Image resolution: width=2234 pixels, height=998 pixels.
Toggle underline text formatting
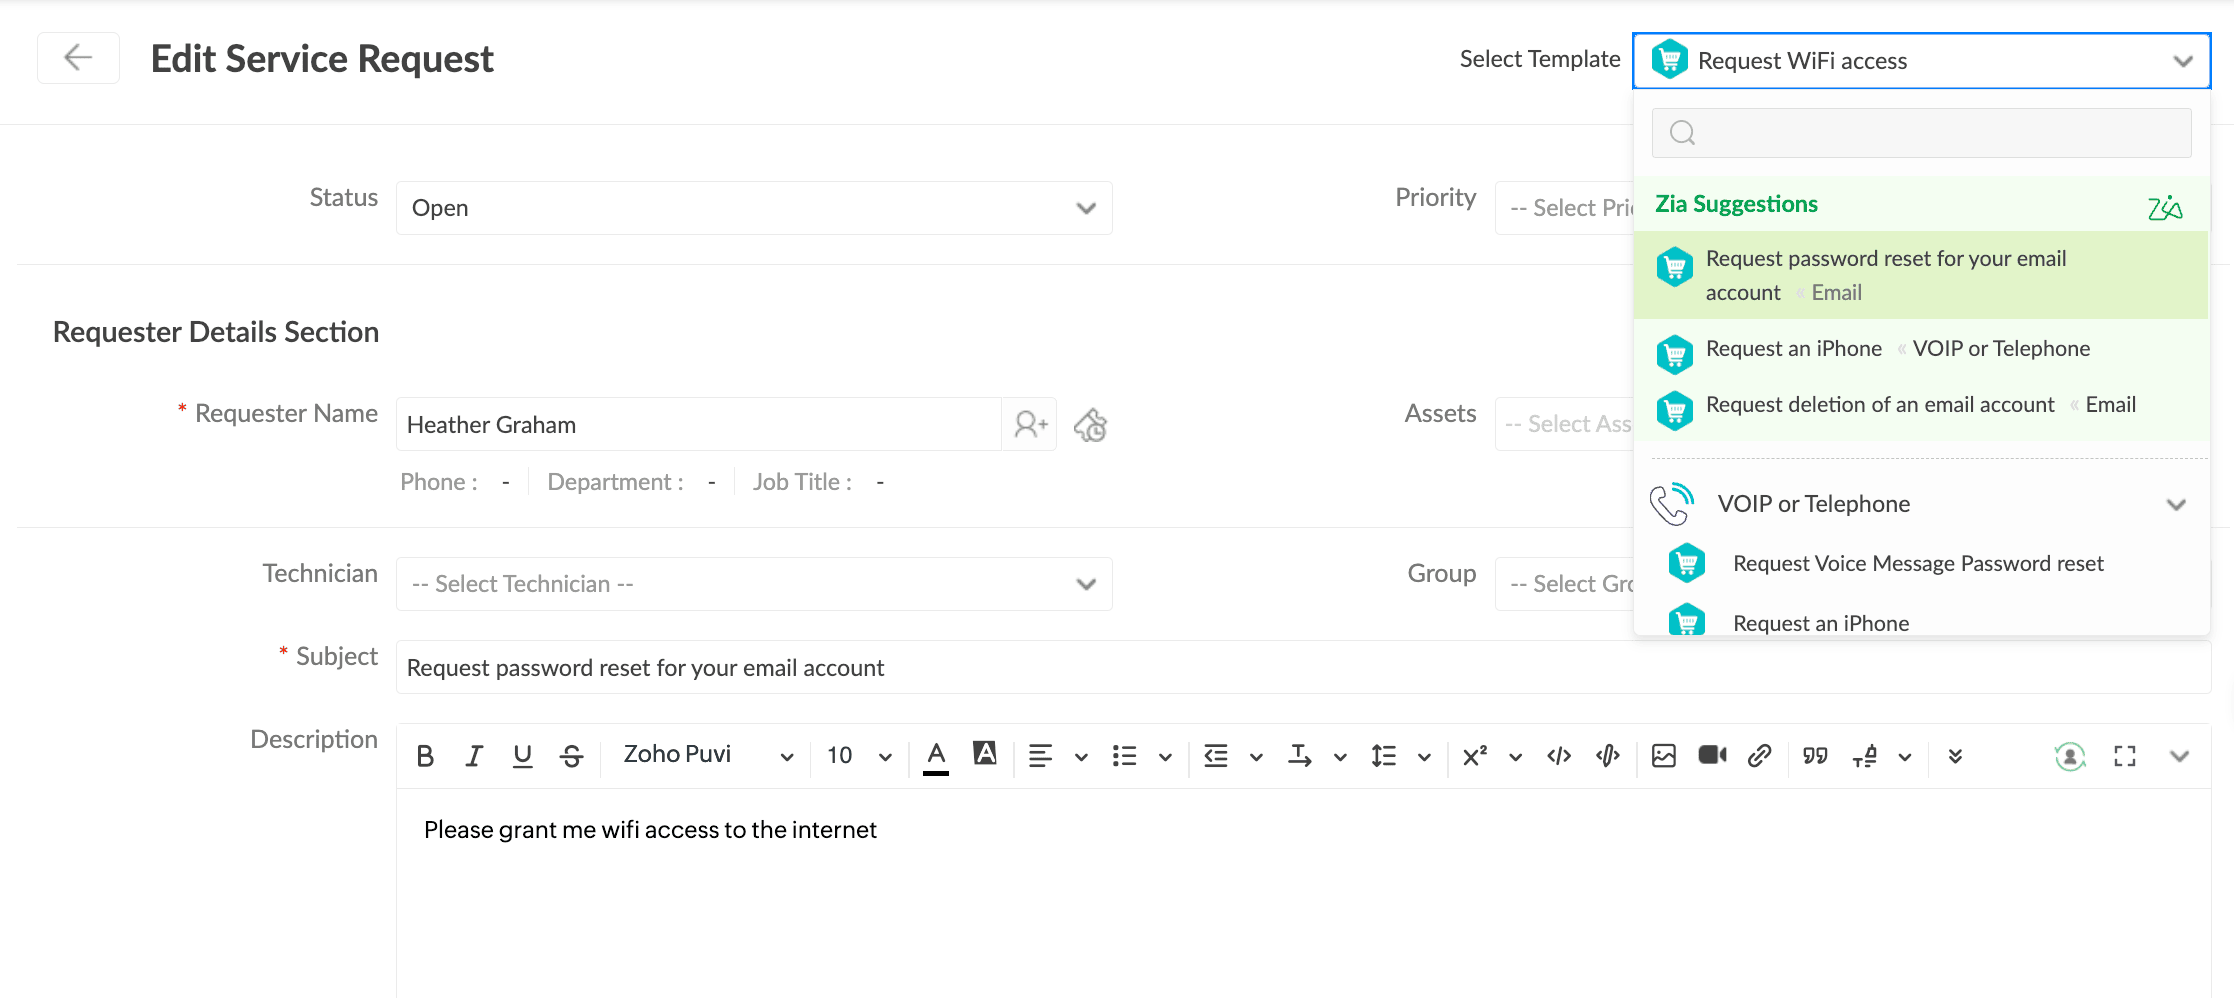pyautogui.click(x=522, y=756)
